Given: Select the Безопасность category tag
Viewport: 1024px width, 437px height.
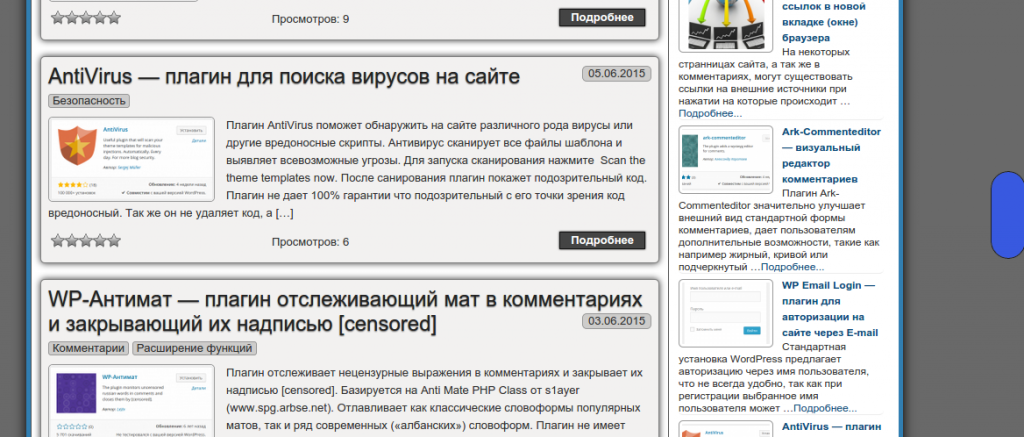Looking at the screenshot, I should 89,100.
